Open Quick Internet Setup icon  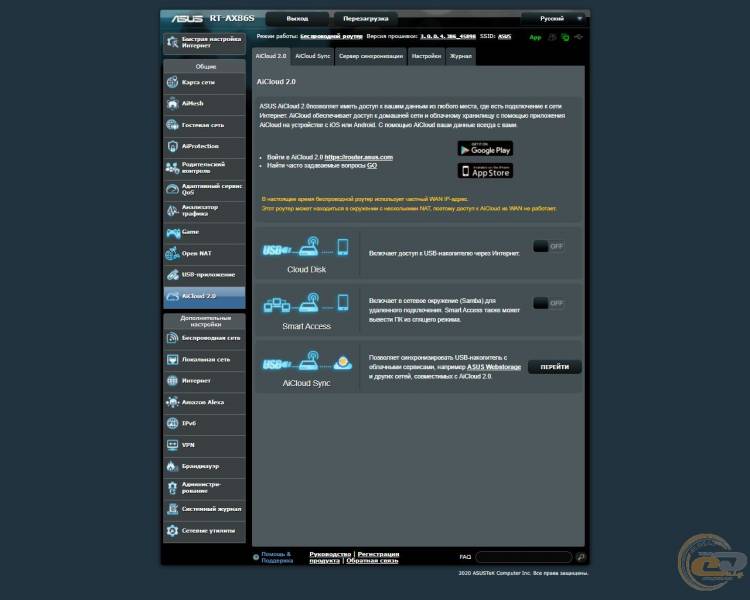coord(173,42)
